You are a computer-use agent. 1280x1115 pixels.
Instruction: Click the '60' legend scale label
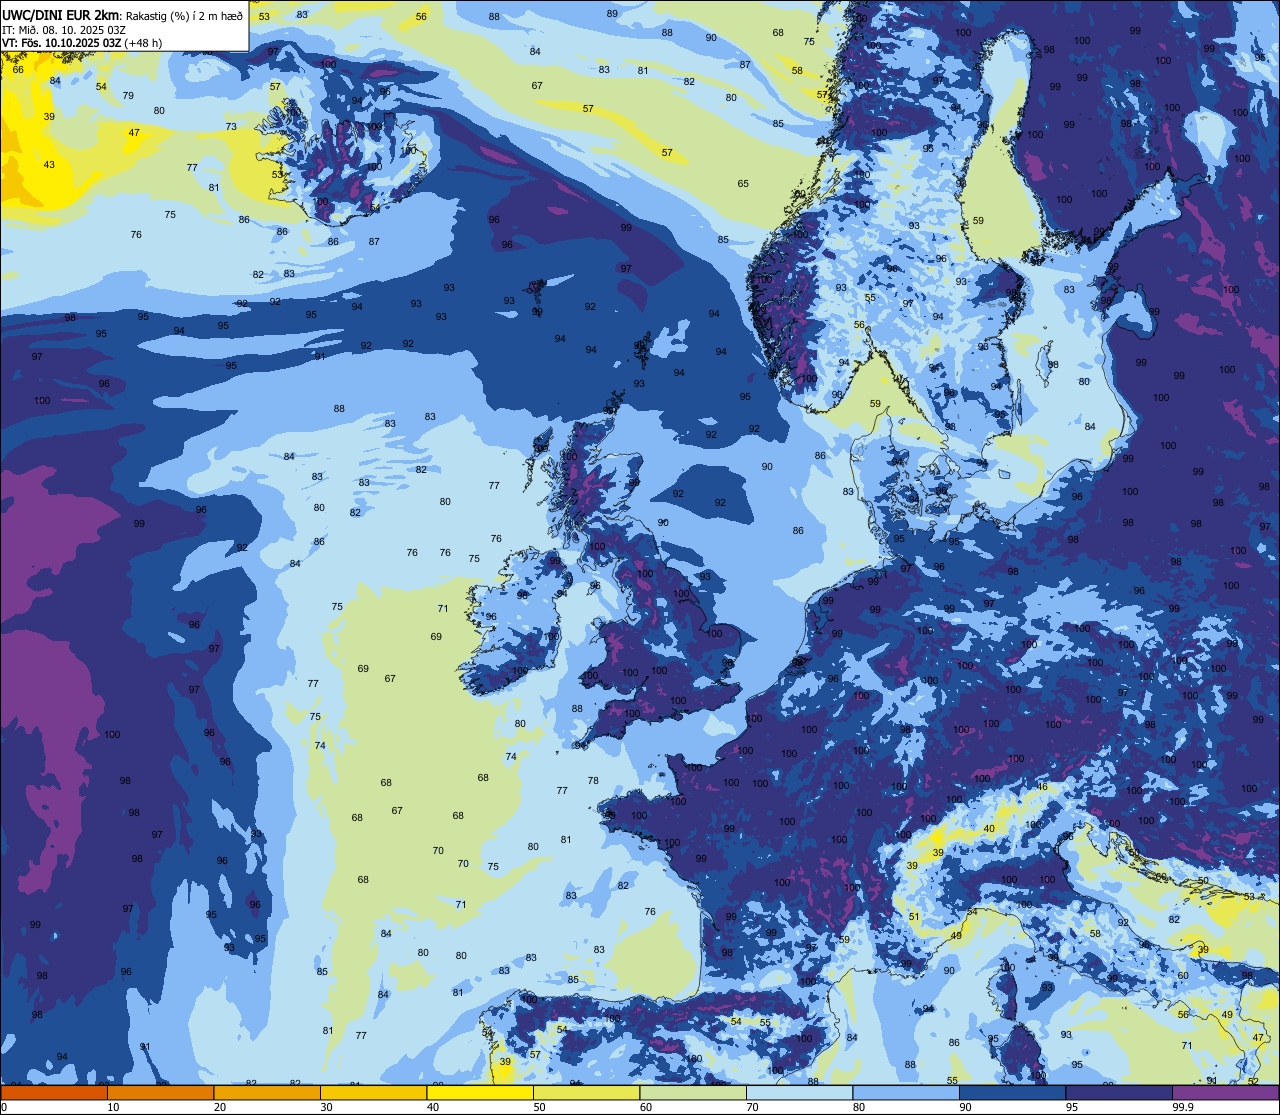[x=646, y=1107]
